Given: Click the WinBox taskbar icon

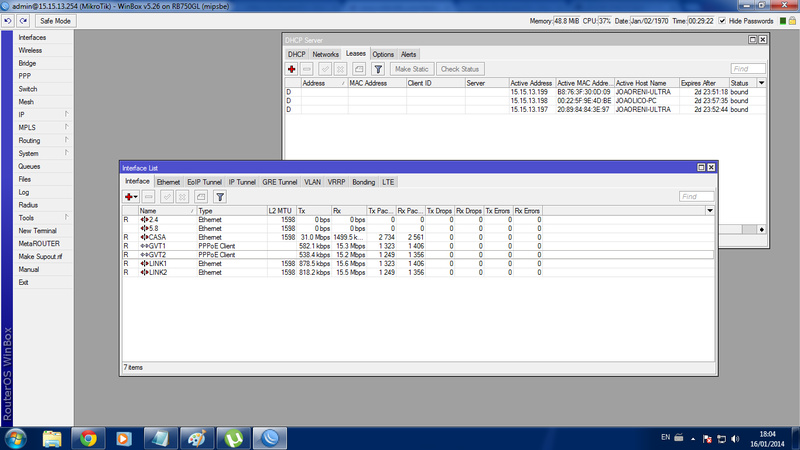Looking at the screenshot, I should point(269,439).
